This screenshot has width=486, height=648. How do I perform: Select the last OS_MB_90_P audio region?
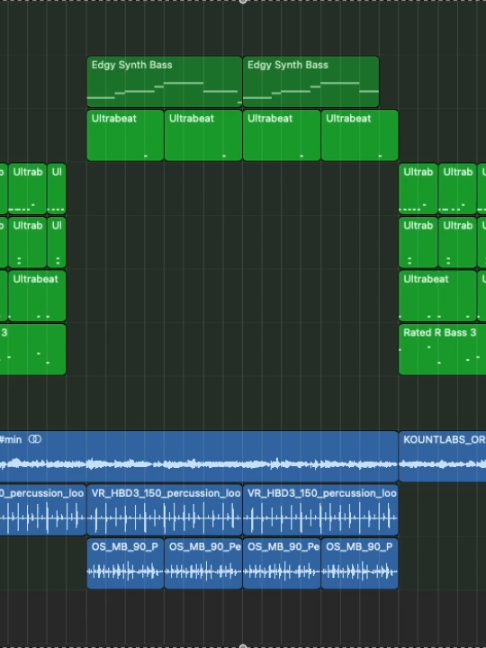pos(360,563)
